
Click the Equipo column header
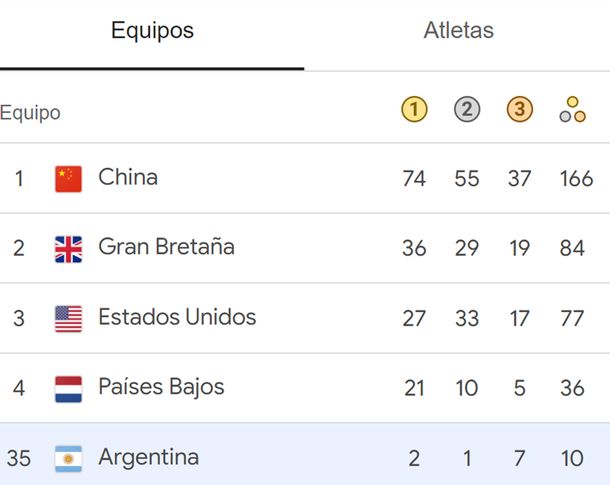[30, 113]
